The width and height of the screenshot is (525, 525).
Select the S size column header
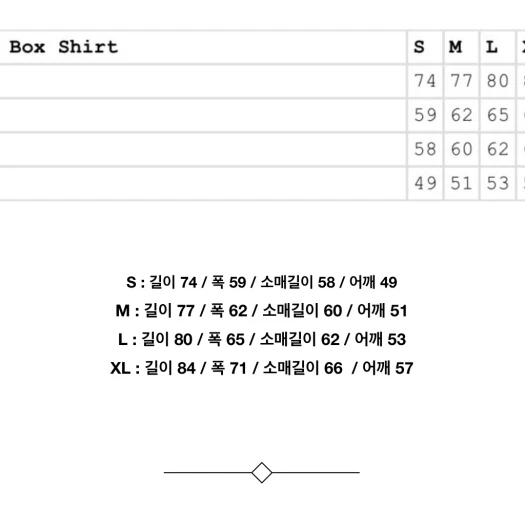click(425, 47)
